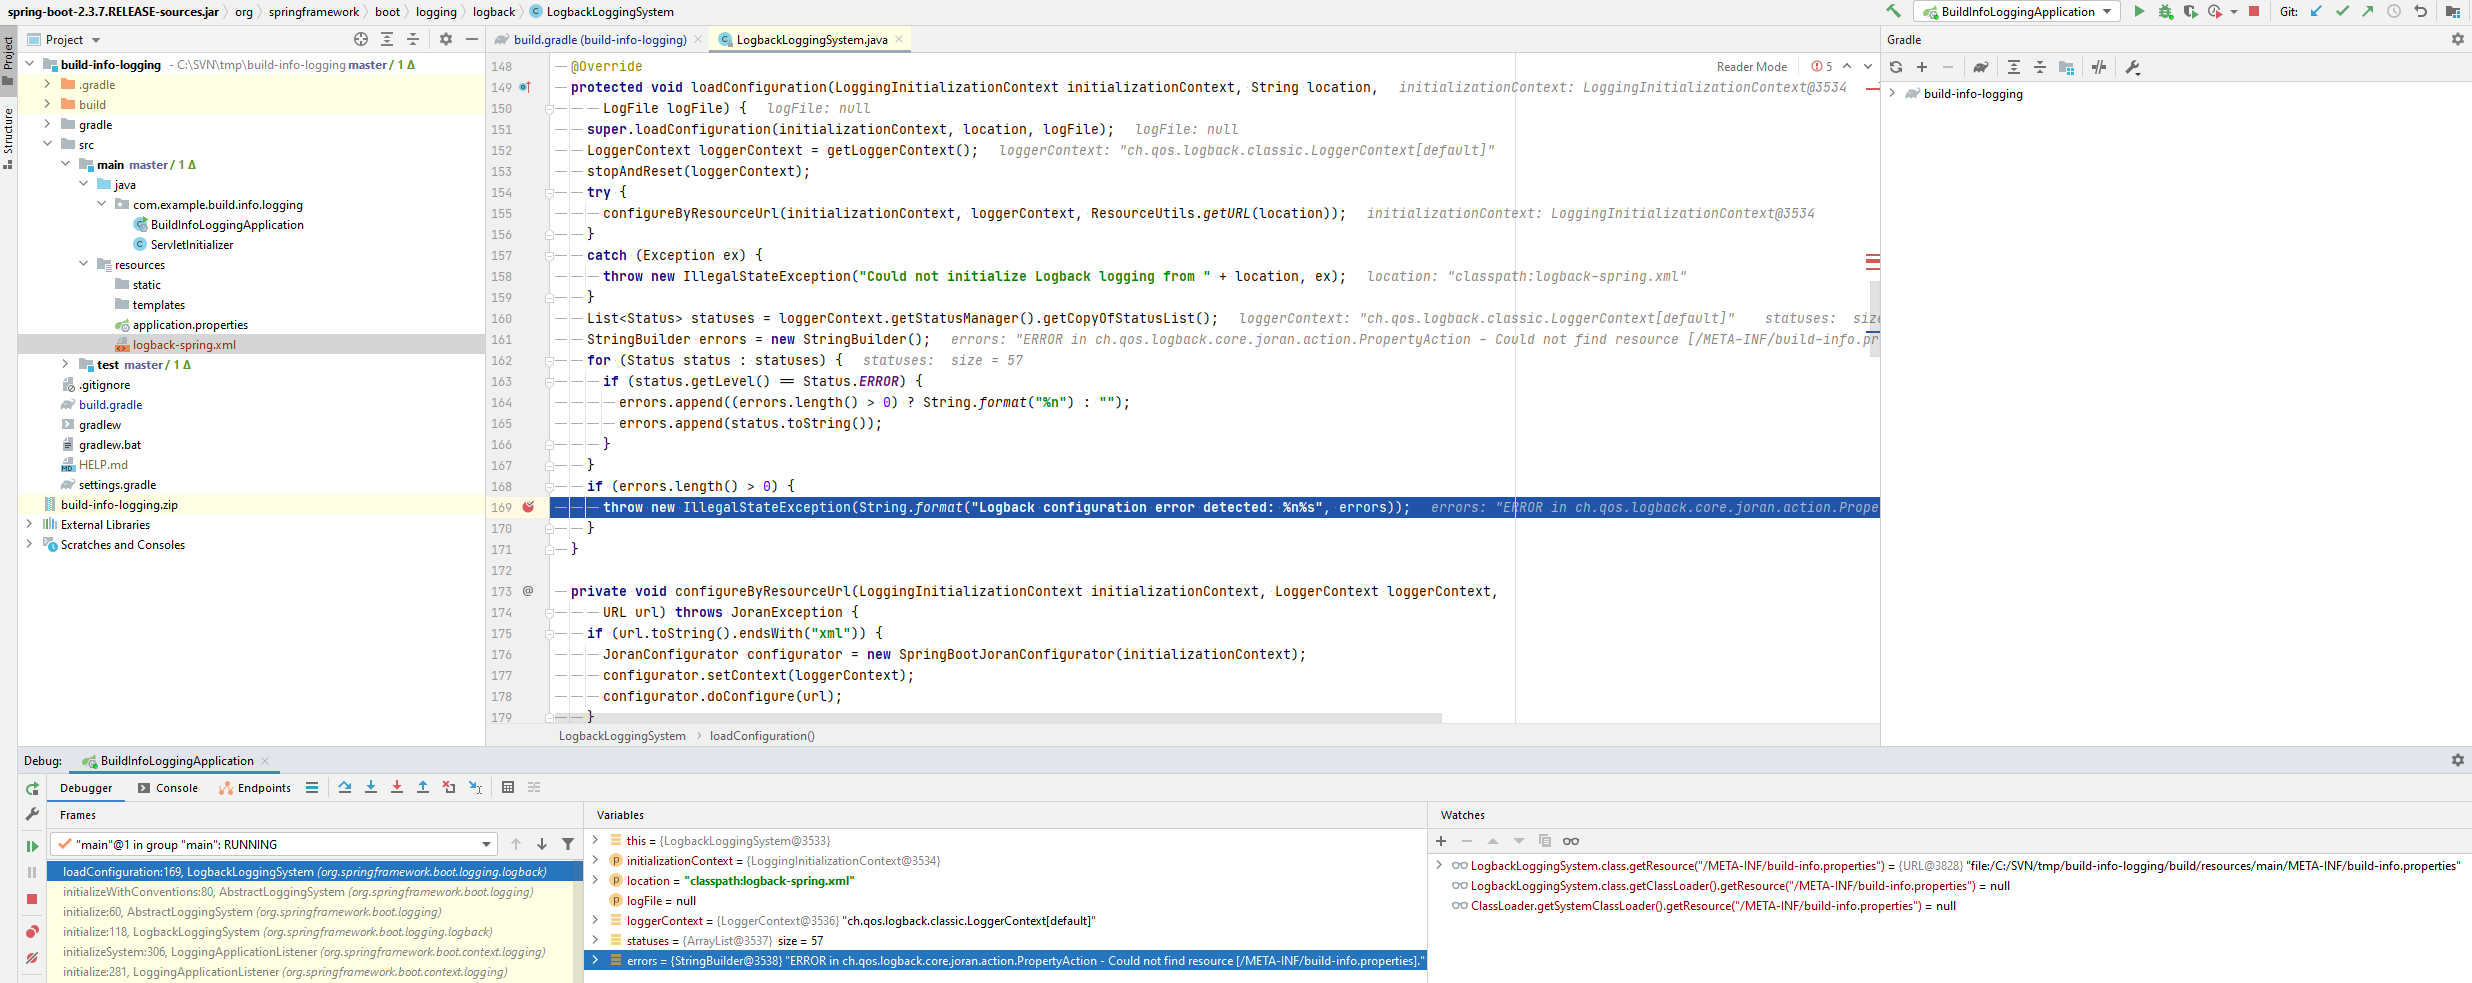The height and width of the screenshot is (983, 2472).
Task: Fold the try block at line 154
Action: tap(549, 192)
